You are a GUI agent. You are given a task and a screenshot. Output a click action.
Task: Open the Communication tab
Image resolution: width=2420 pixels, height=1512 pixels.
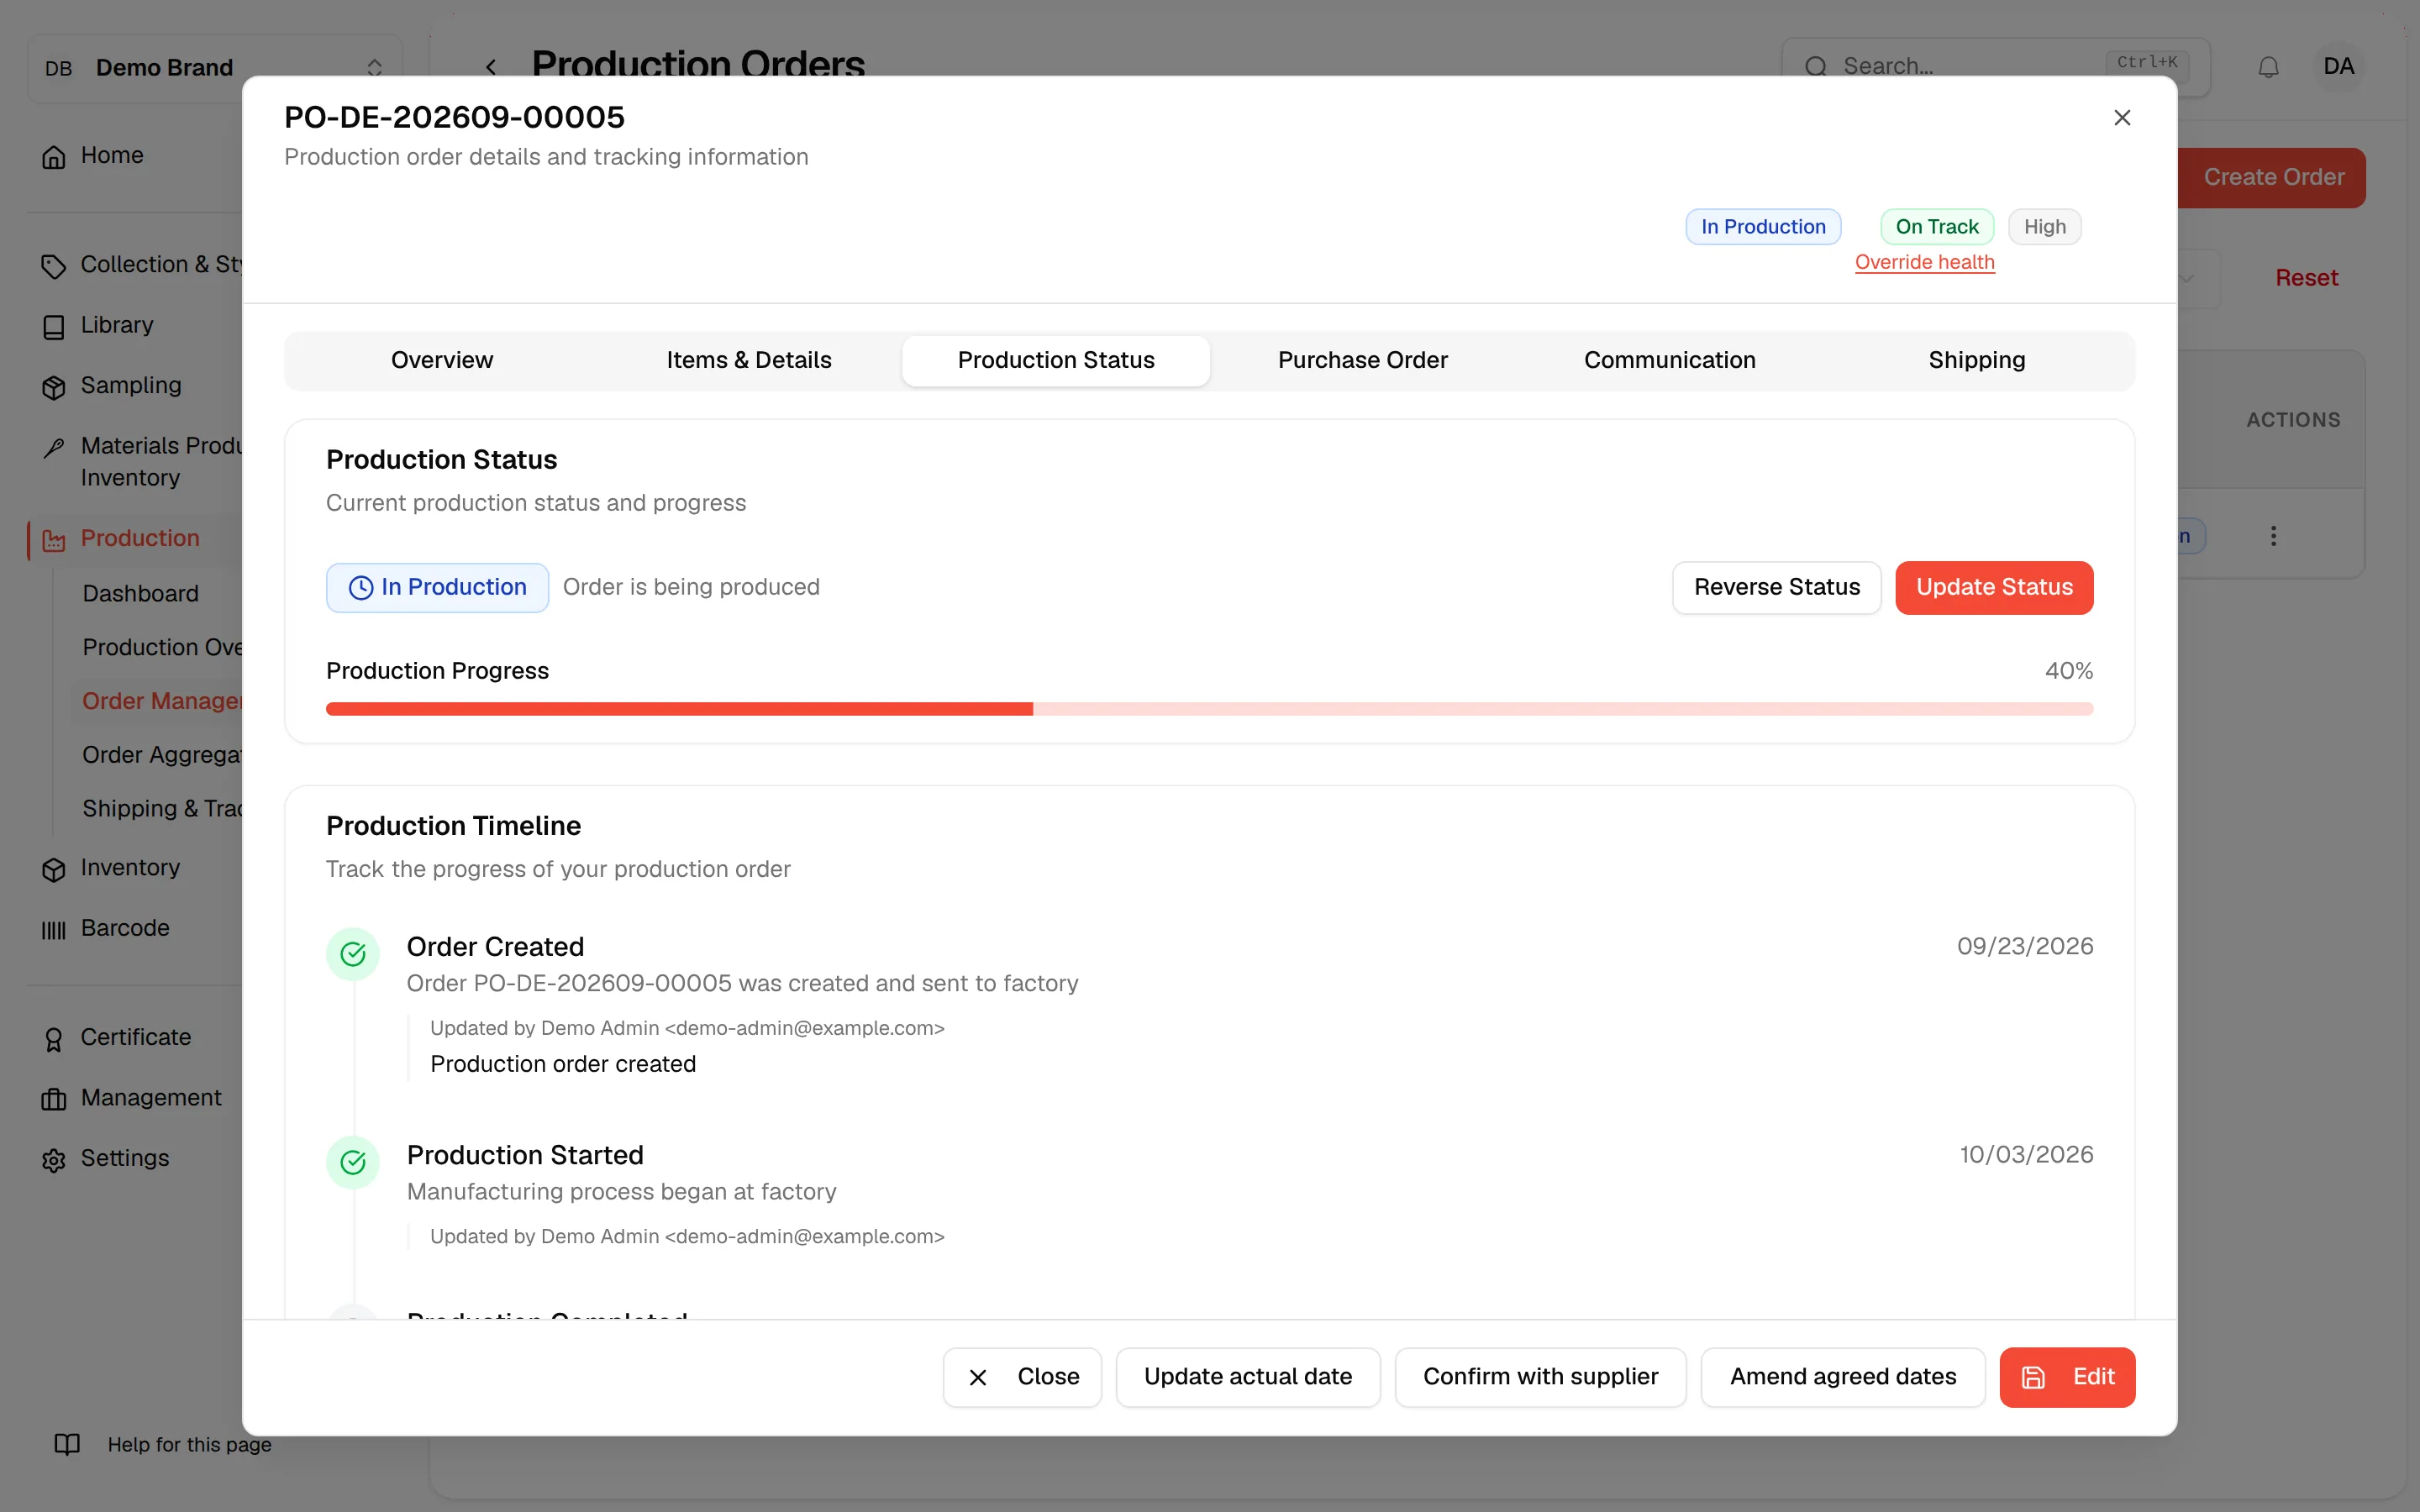tap(1669, 360)
